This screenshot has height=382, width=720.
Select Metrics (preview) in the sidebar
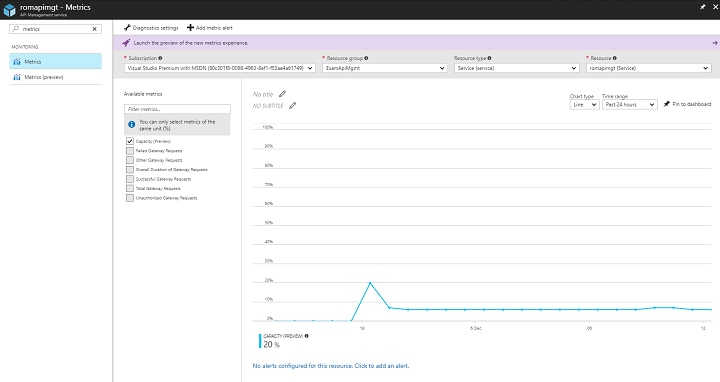56,77
